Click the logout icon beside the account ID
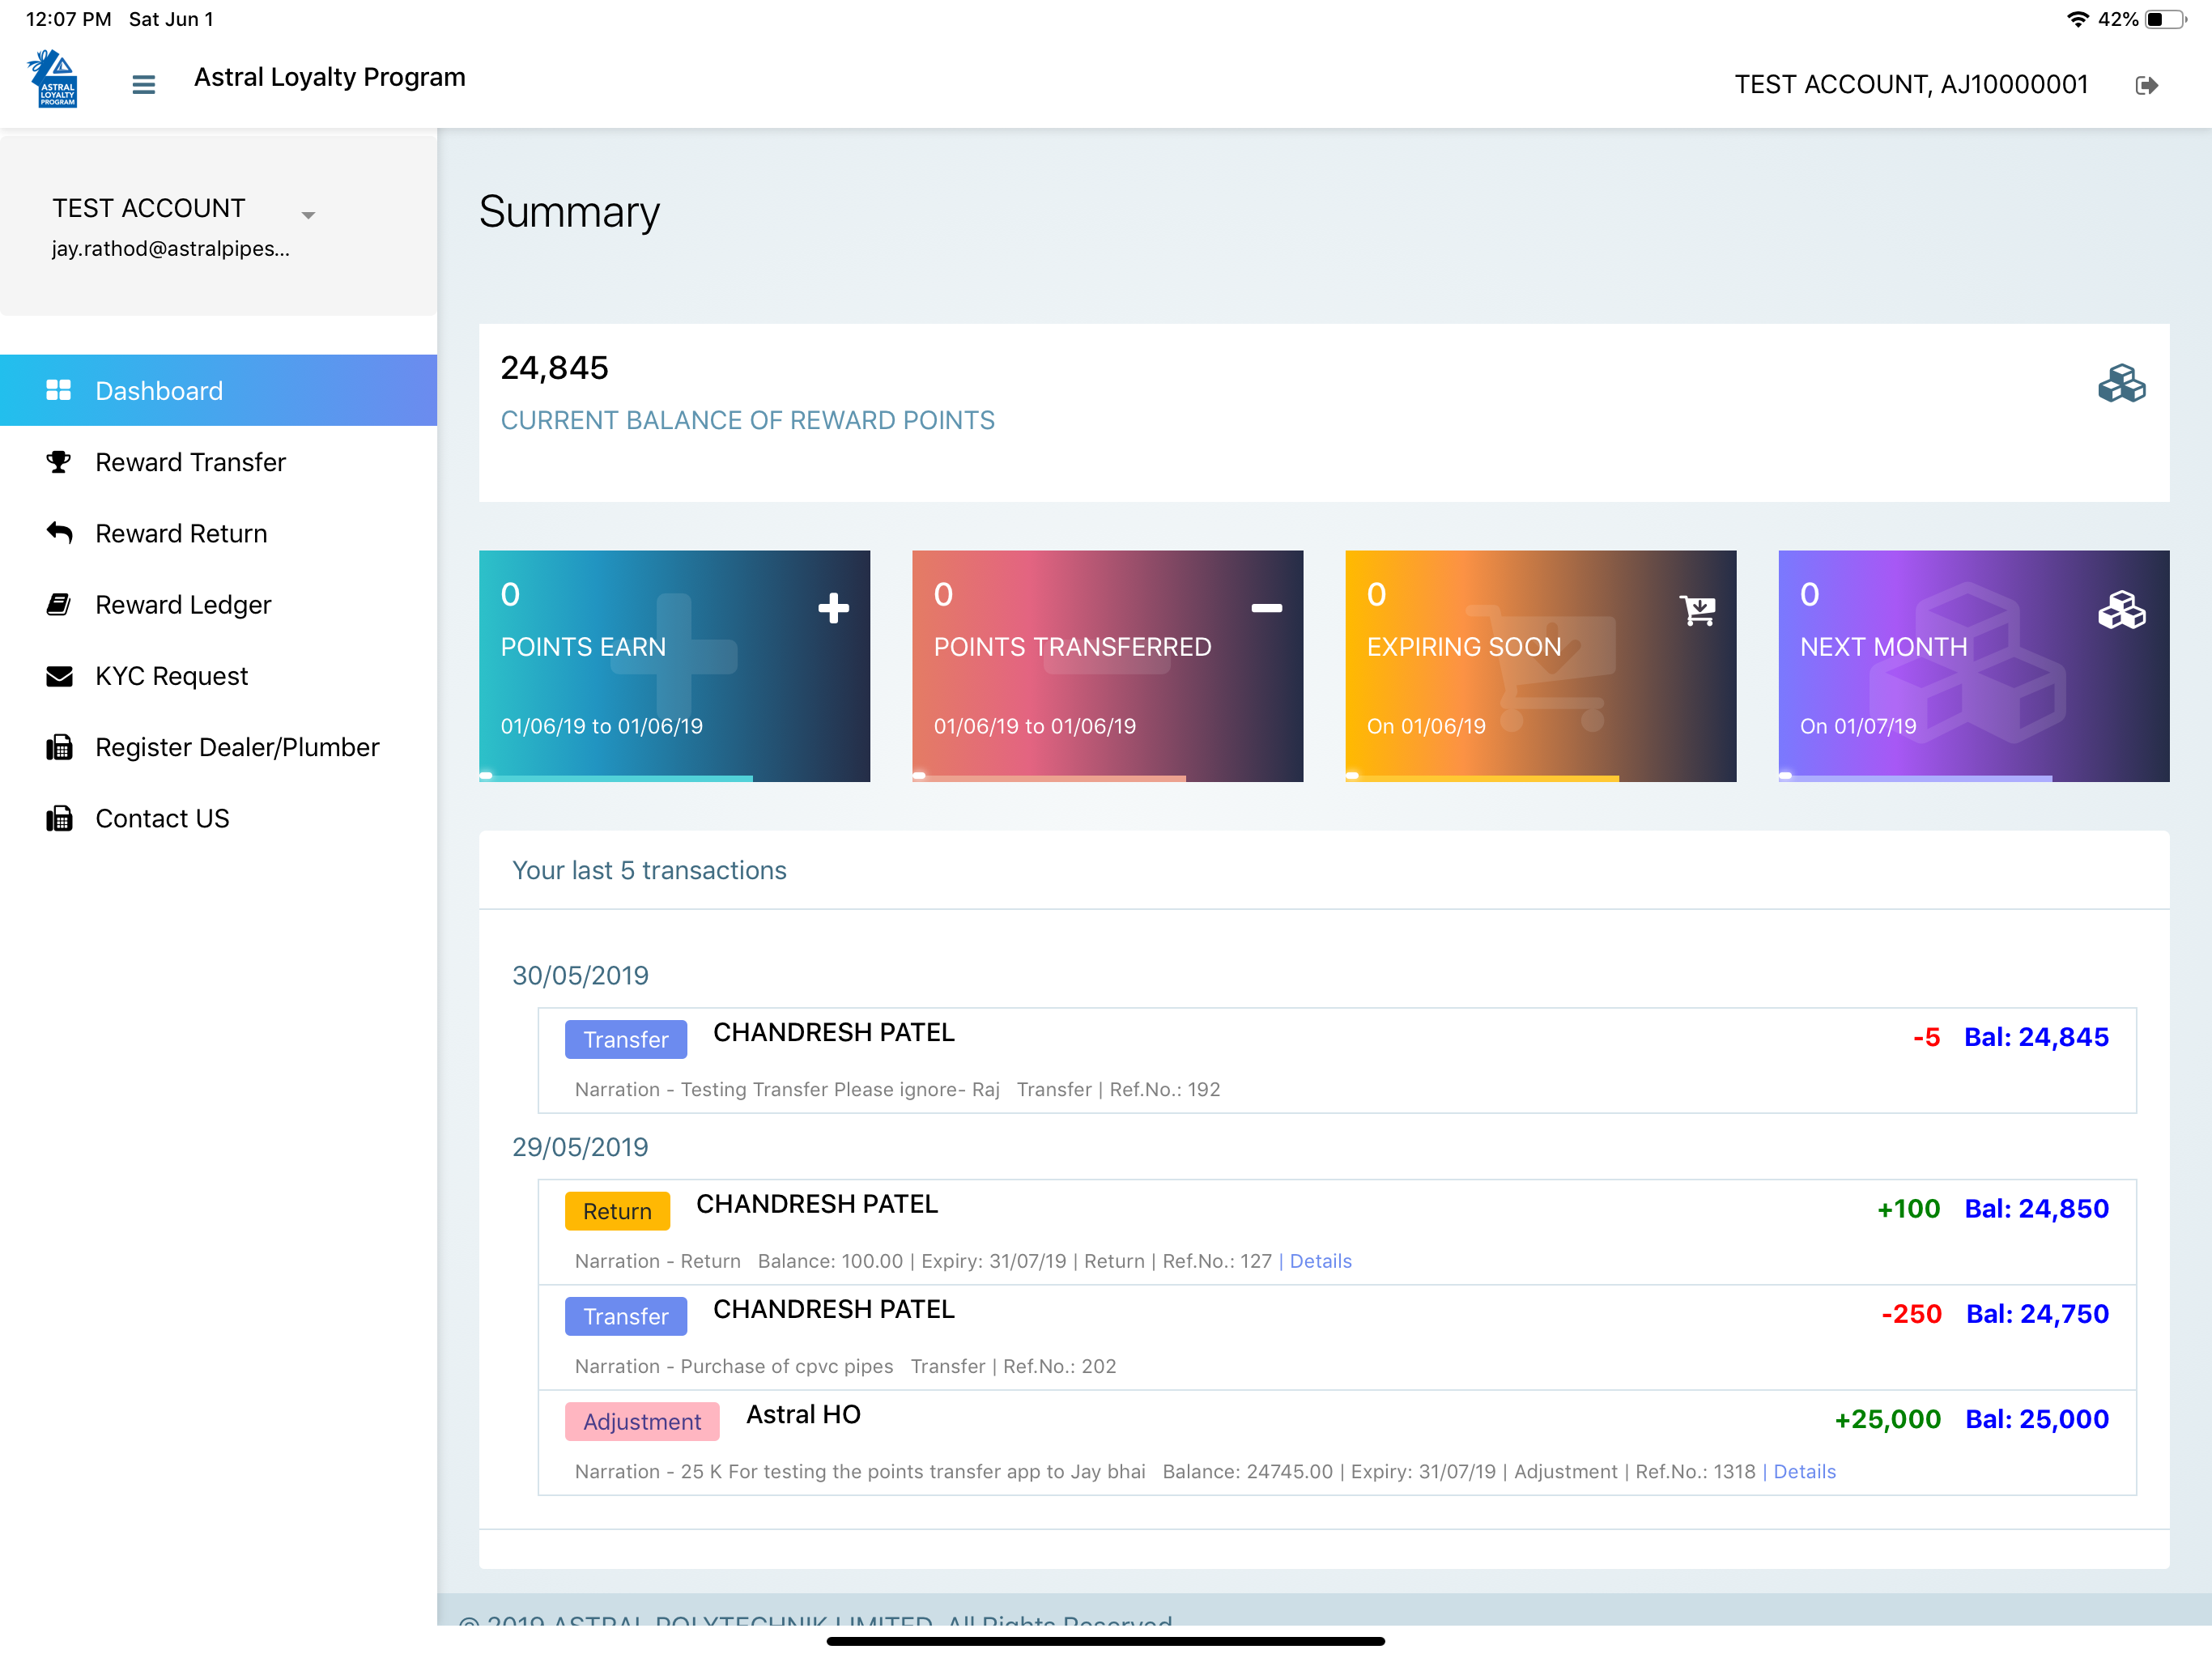2212x1658 pixels. pyautogui.click(x=2146, y=85)
